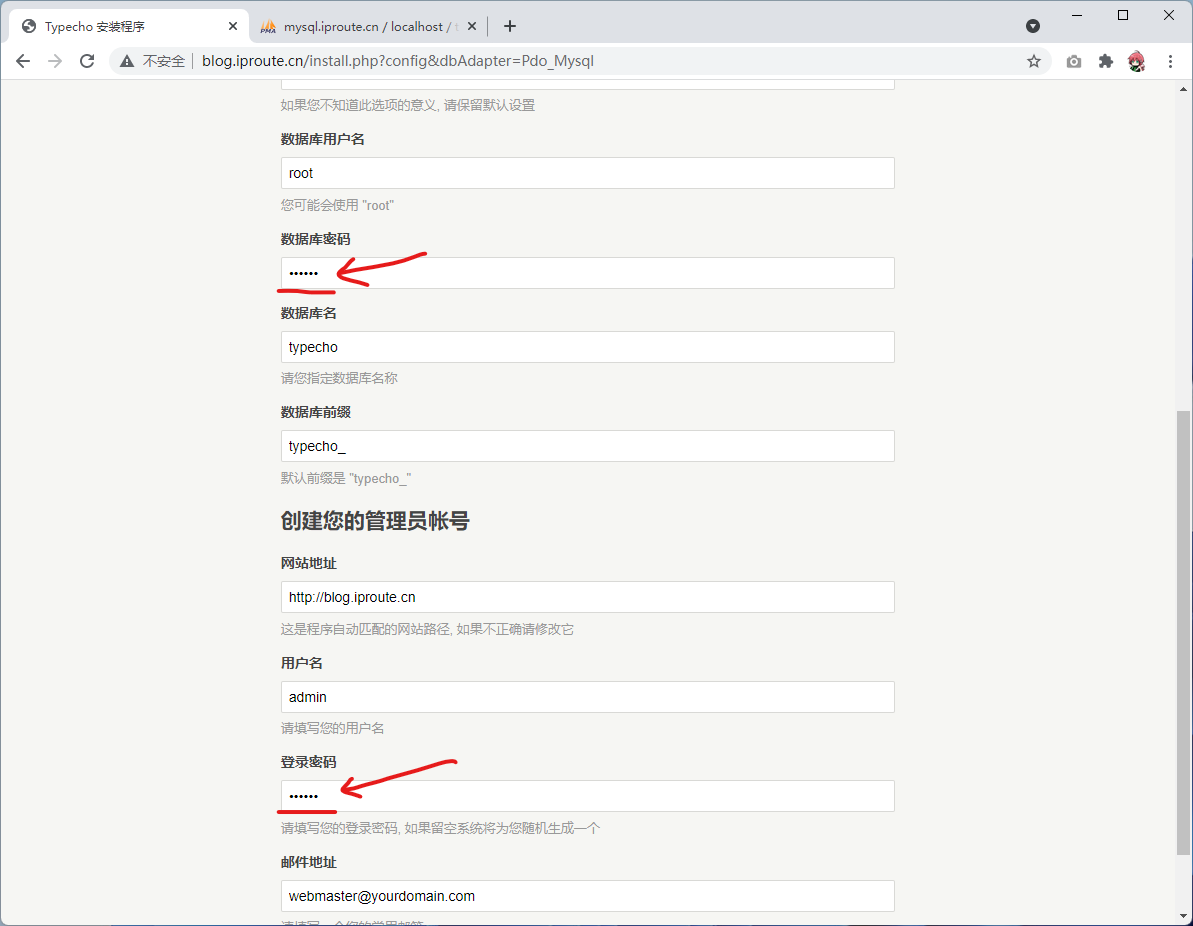1193x926 pixels.
Task: Switch to the mysql.iproute.cn tab
Action: click(x=369, y=27)
